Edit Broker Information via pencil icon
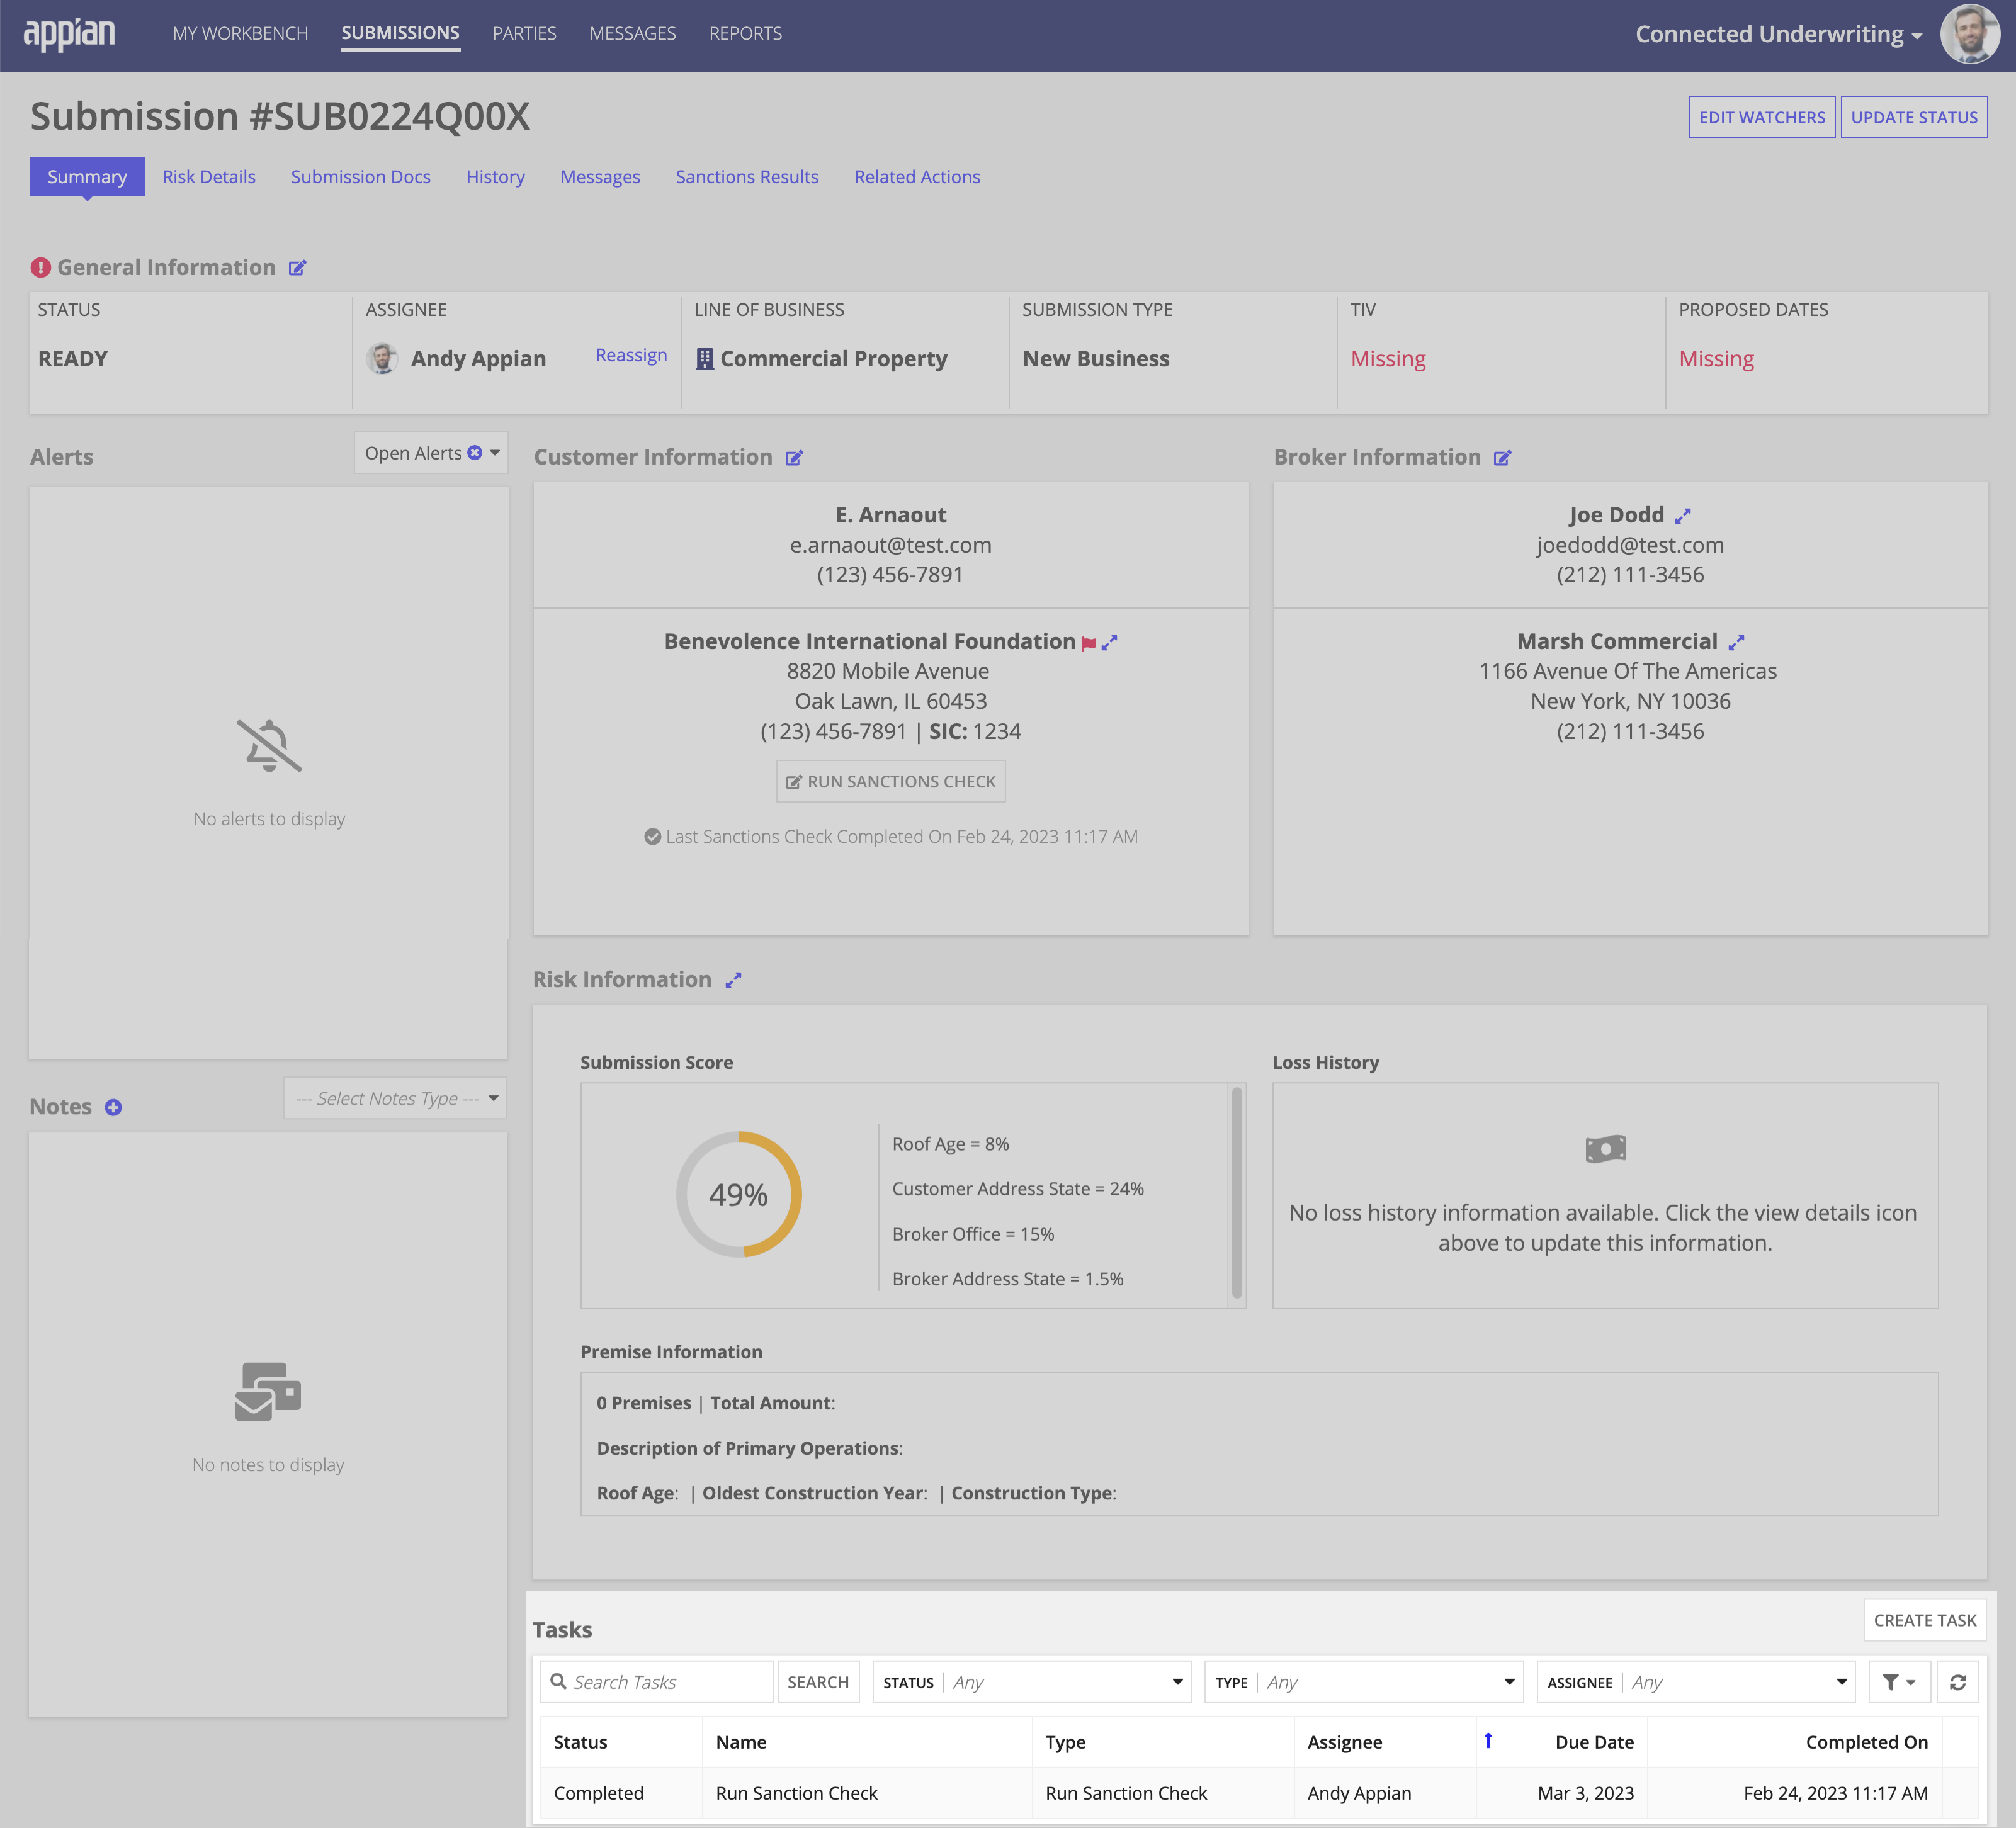 click(x=1502, y=458)
